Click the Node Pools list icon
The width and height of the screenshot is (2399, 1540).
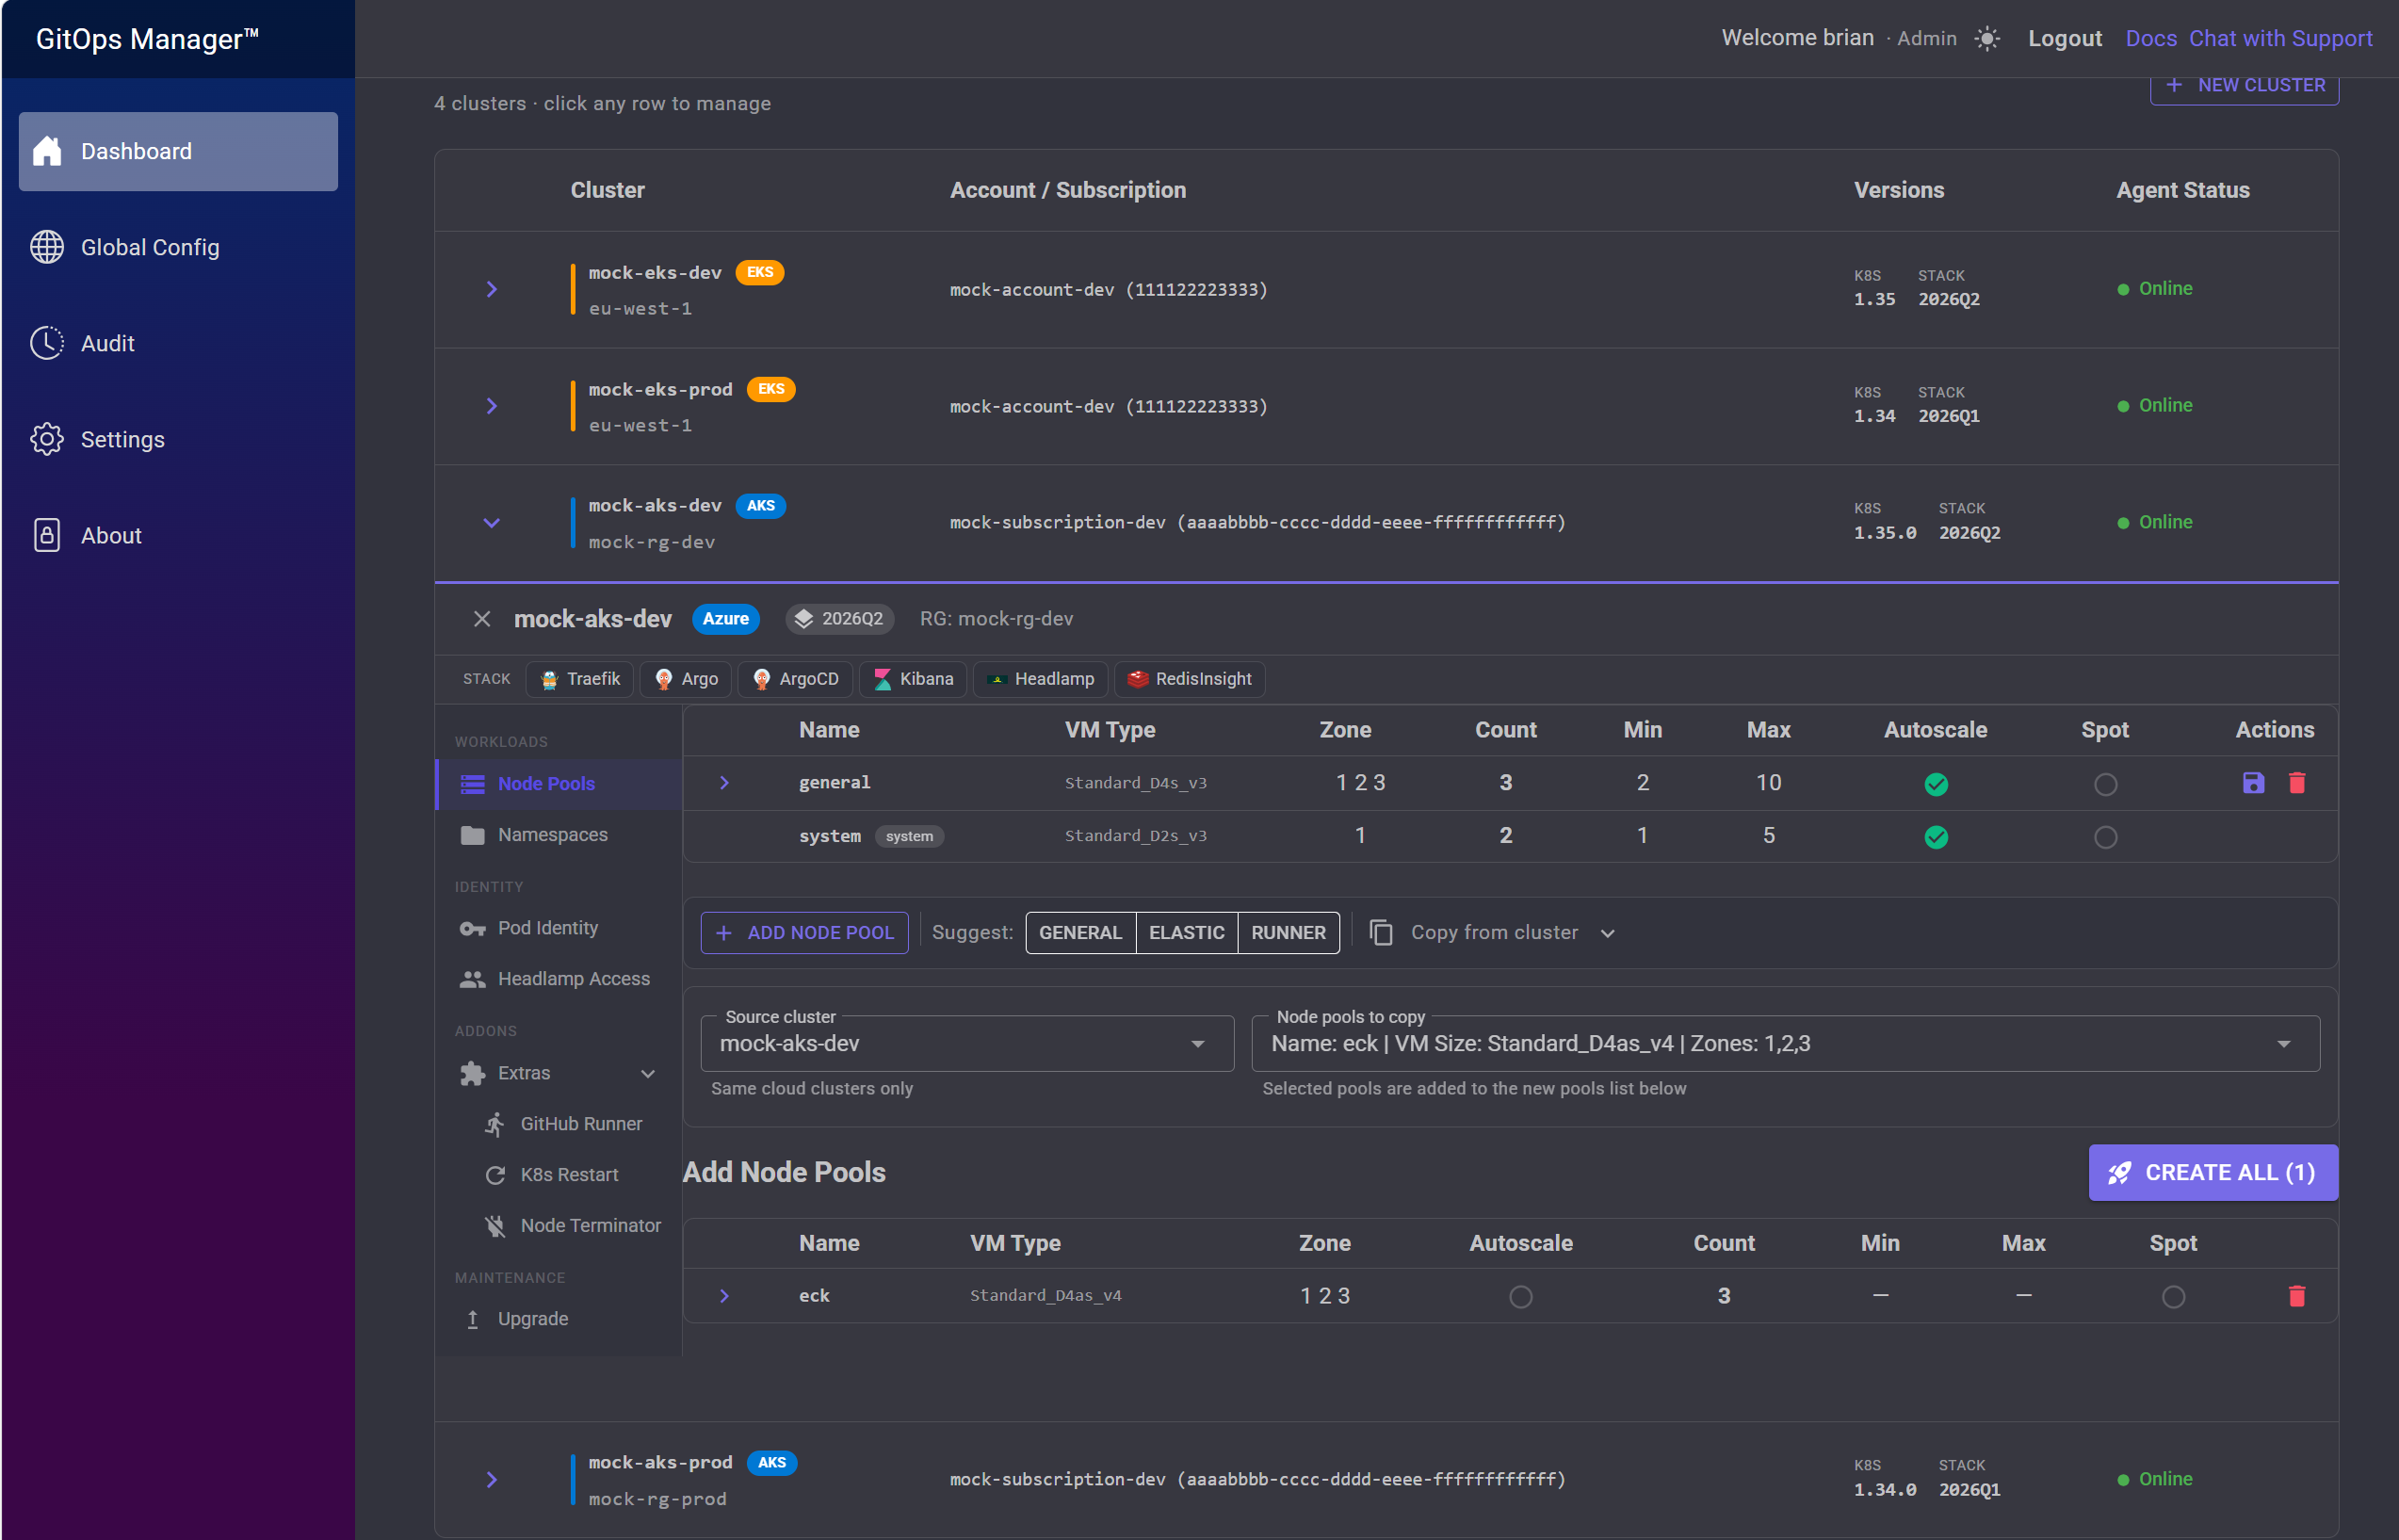[x=472, y=784]
